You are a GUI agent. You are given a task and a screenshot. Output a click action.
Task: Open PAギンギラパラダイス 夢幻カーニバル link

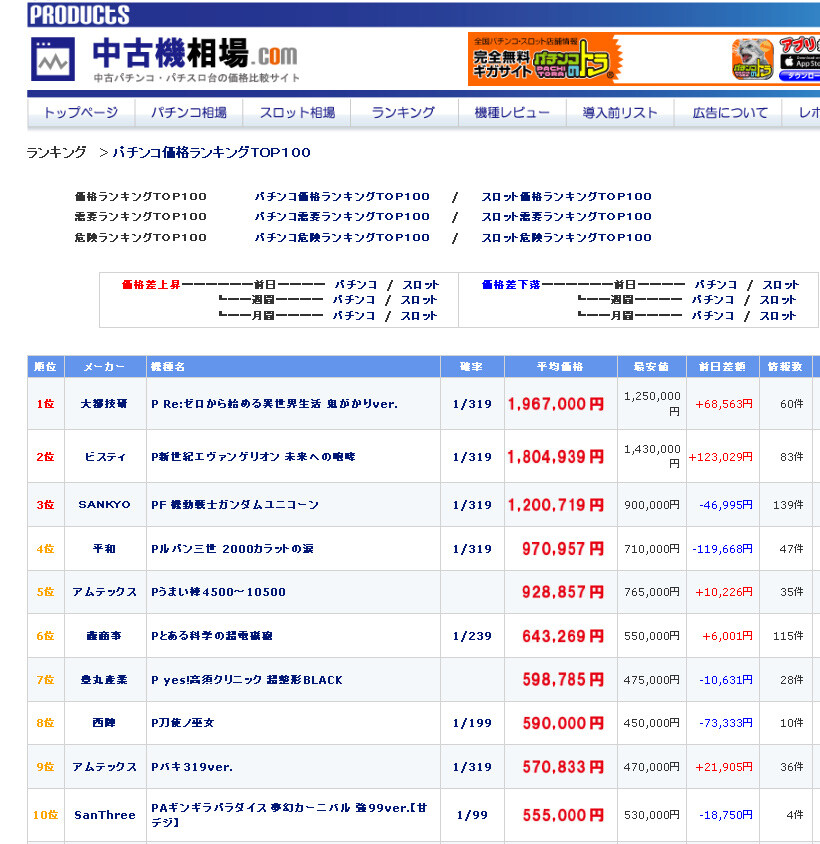(x=289, y=815)
